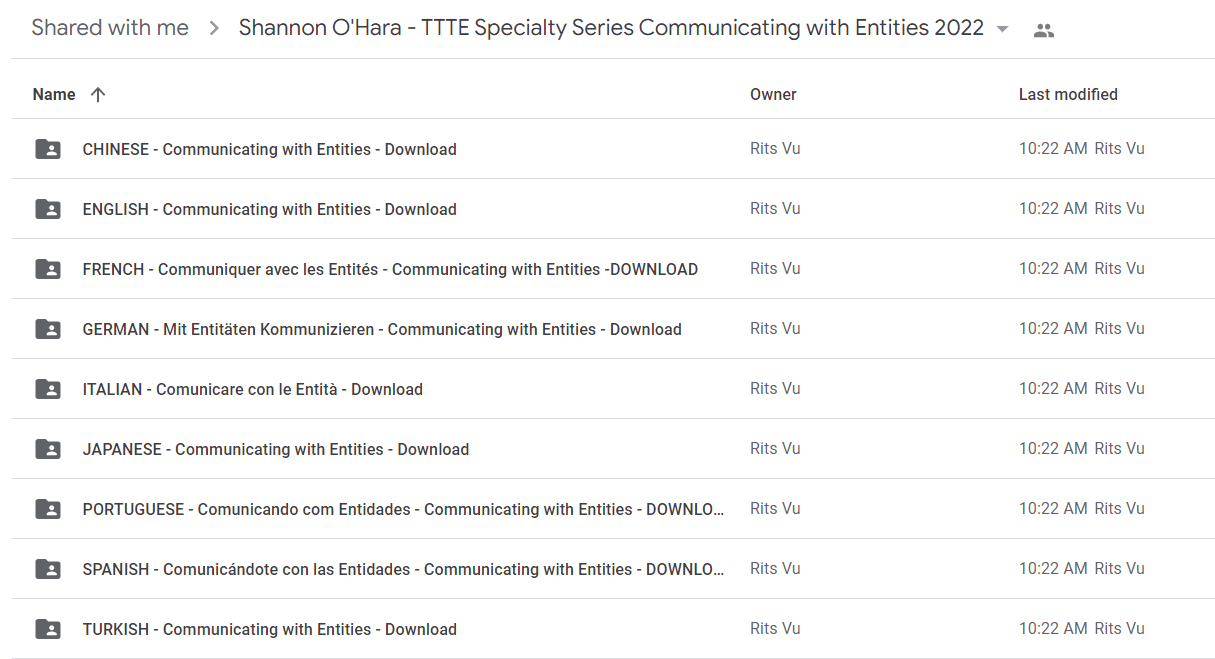Click the shared folder icon for GERMAN
The height and width of the screenshot is (659, 1215).
[48, 329]
